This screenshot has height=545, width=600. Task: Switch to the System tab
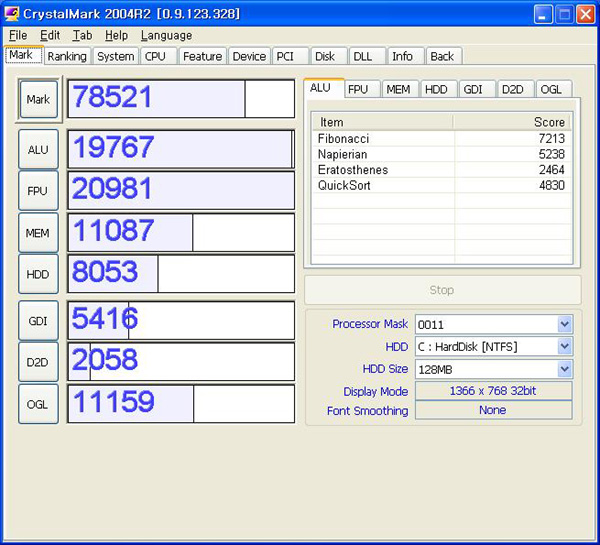(x=116, y=56)
